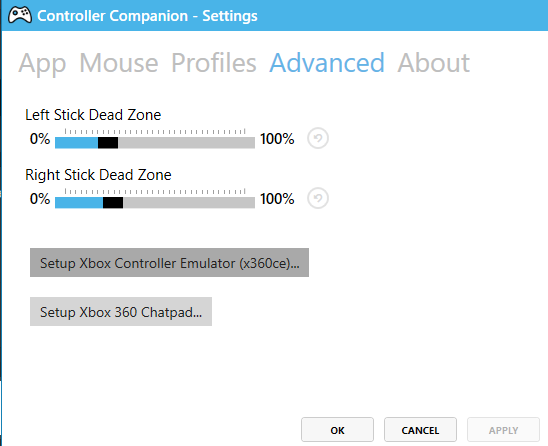Open Setup Xbox Controller Emulator (x360ce)
This screenshot has width=548, height=446.
click(x=170, y=262)
